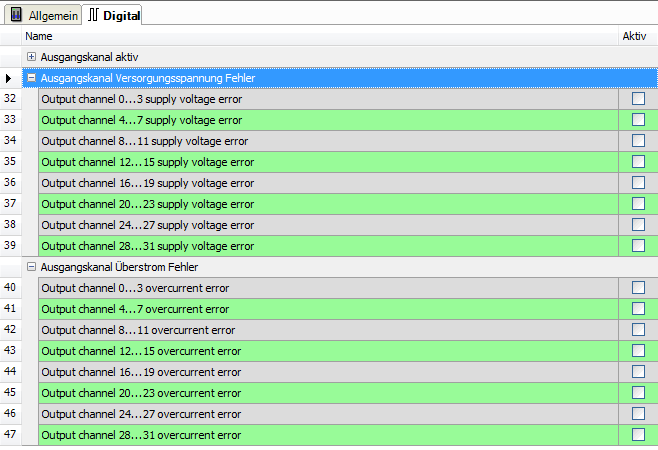
Task: Click the Allgemein tab module icon
Action: pyautogui.click(x=16, y=15)
